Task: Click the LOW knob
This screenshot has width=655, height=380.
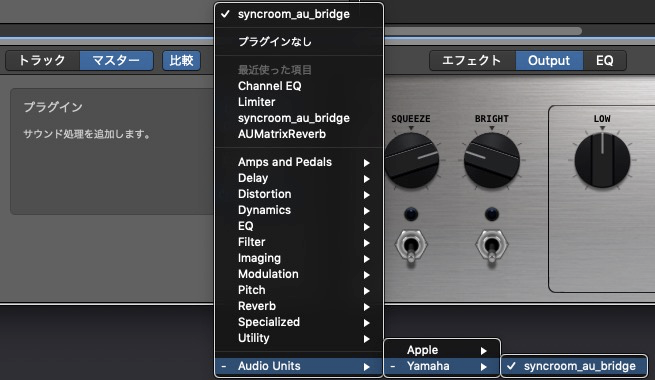Action: tap(602, 160)
